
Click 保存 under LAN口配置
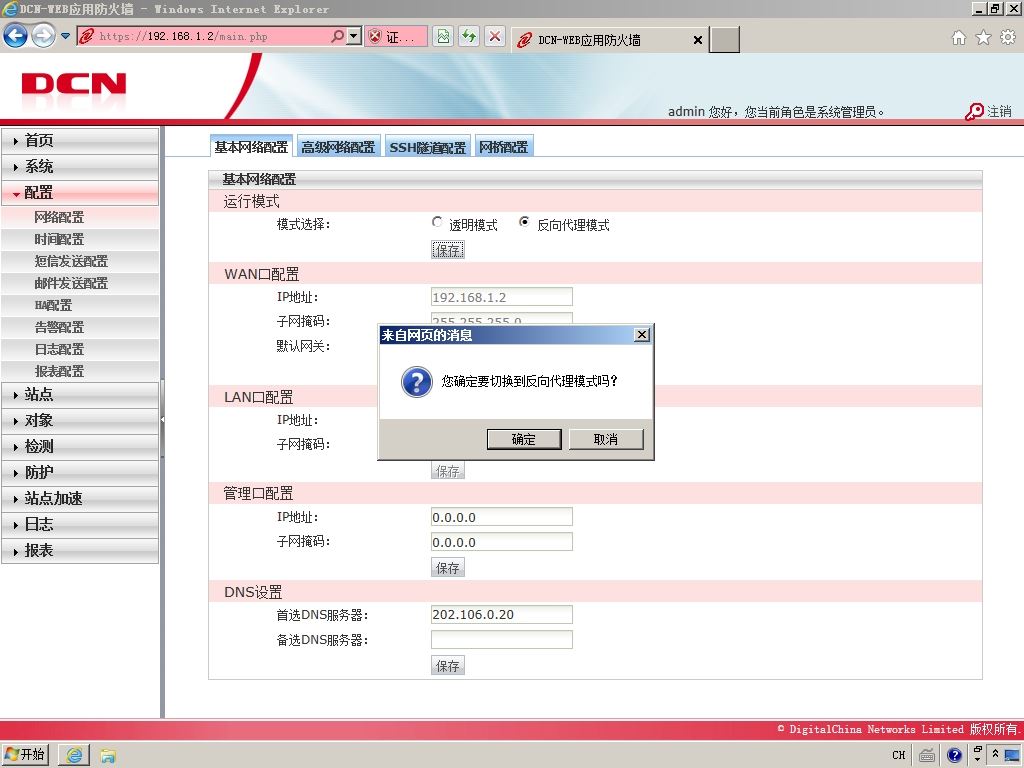coord(448,470)
